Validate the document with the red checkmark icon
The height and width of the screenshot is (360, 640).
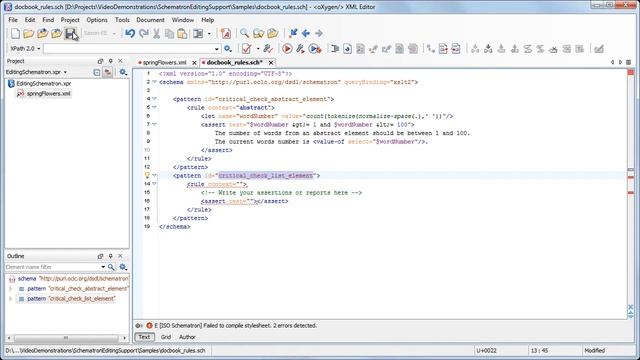tap(246, 49)
